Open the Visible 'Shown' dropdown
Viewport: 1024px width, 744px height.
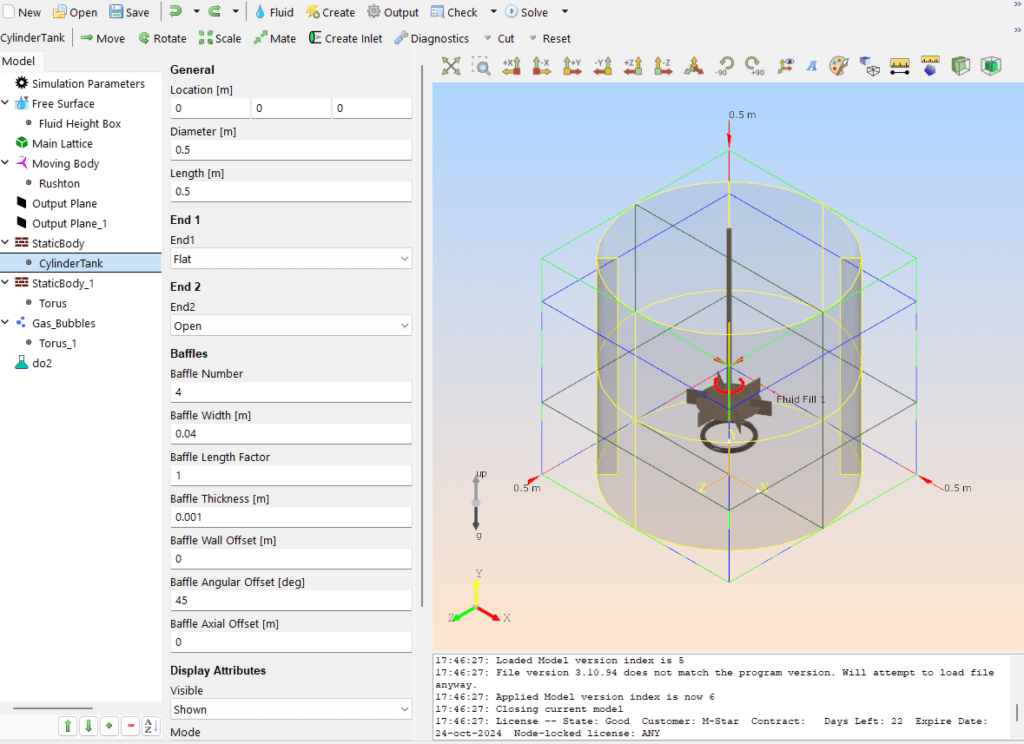coord(290,708)
